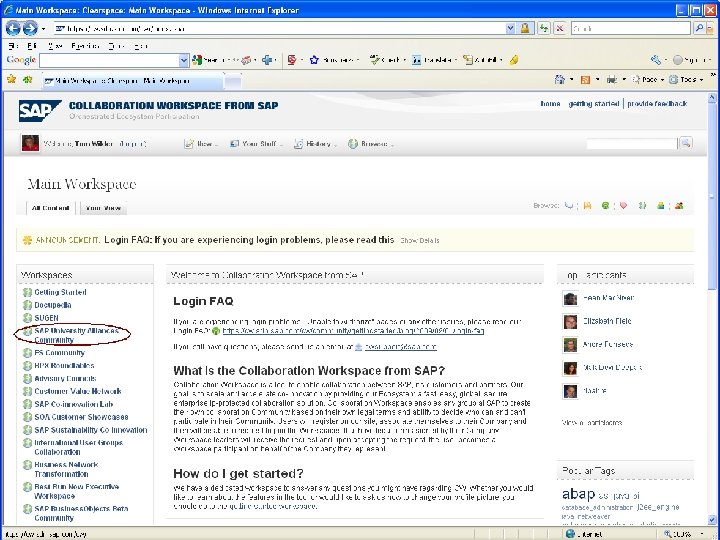This screenshot has width=720, height=540.
Task: Click the home link in SAP header
Action: (x=550, y=104)
